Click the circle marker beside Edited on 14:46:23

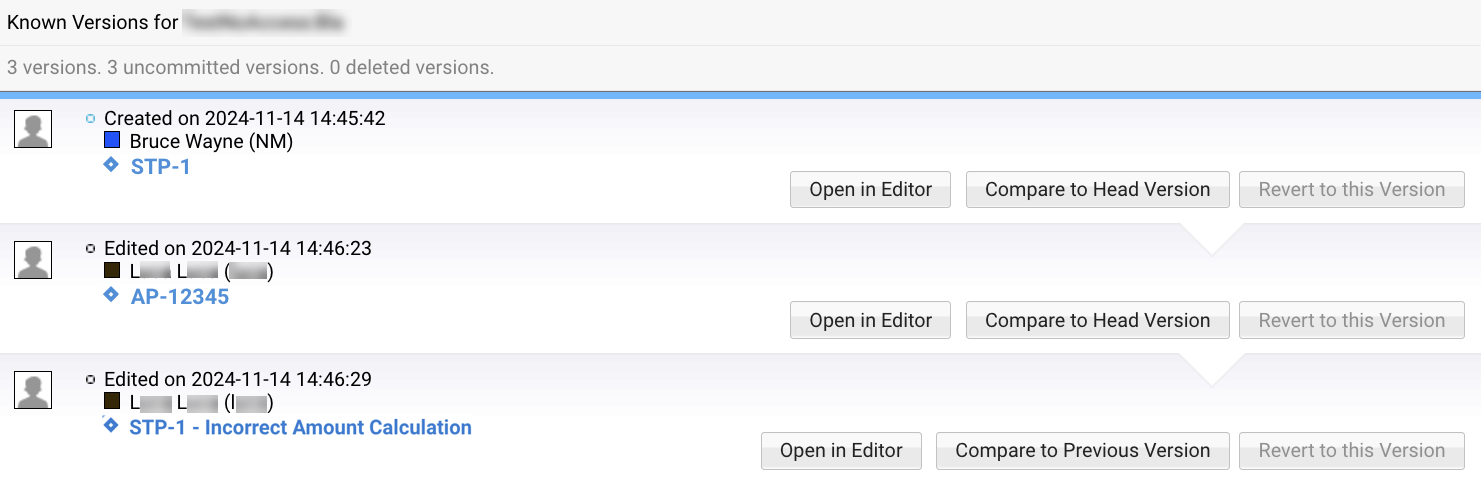point(91,248)
